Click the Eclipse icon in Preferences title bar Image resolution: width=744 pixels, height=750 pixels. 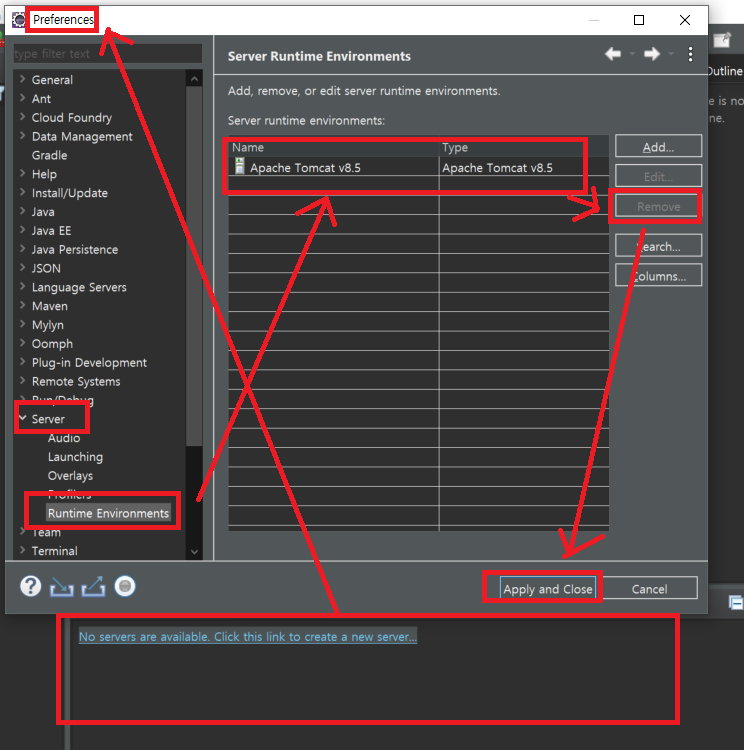[18, 20]
